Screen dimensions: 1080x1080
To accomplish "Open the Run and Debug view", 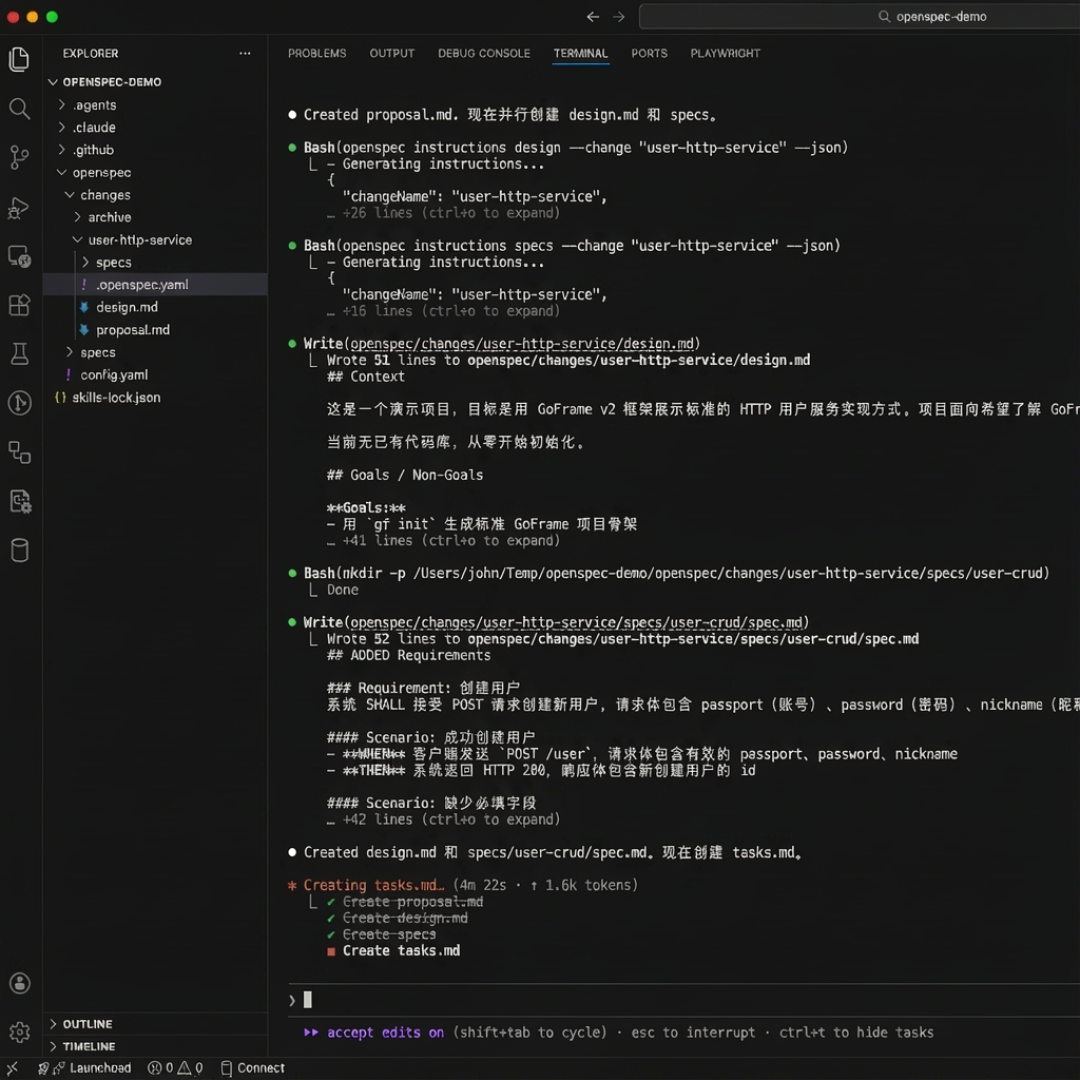I will (x=19, y=207).
